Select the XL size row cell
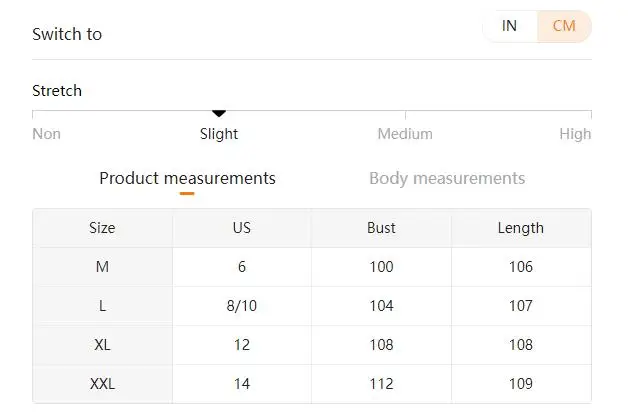The image size is (634, 417). click(x=102, y=345)
